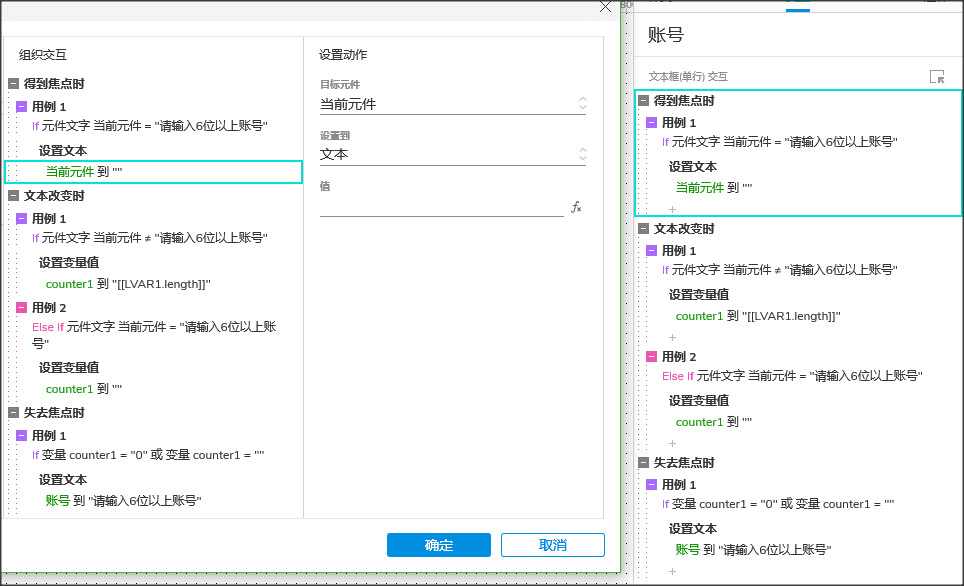This screenshot has height=586, width=964.
Task: Collapse the 文本改变时 event section
Action: coord(13,196)
